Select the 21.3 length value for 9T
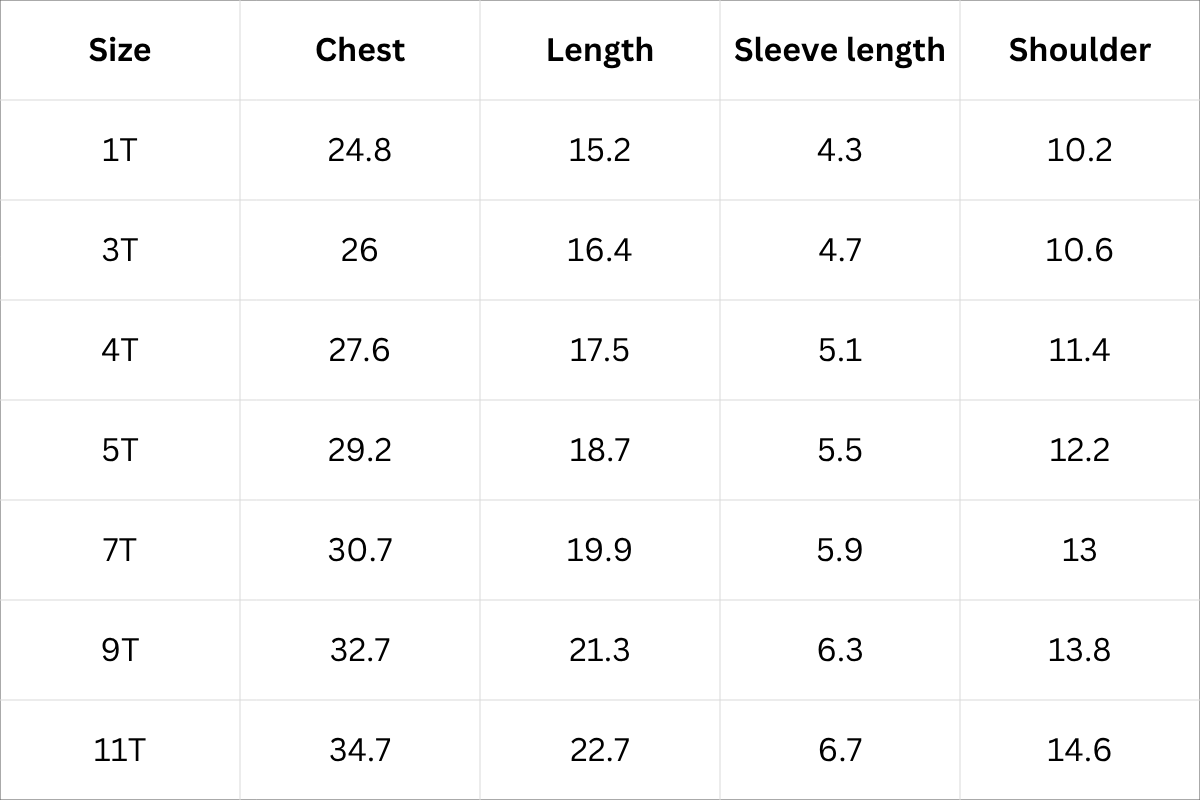The image size is (1200, 800). [600, 650]
